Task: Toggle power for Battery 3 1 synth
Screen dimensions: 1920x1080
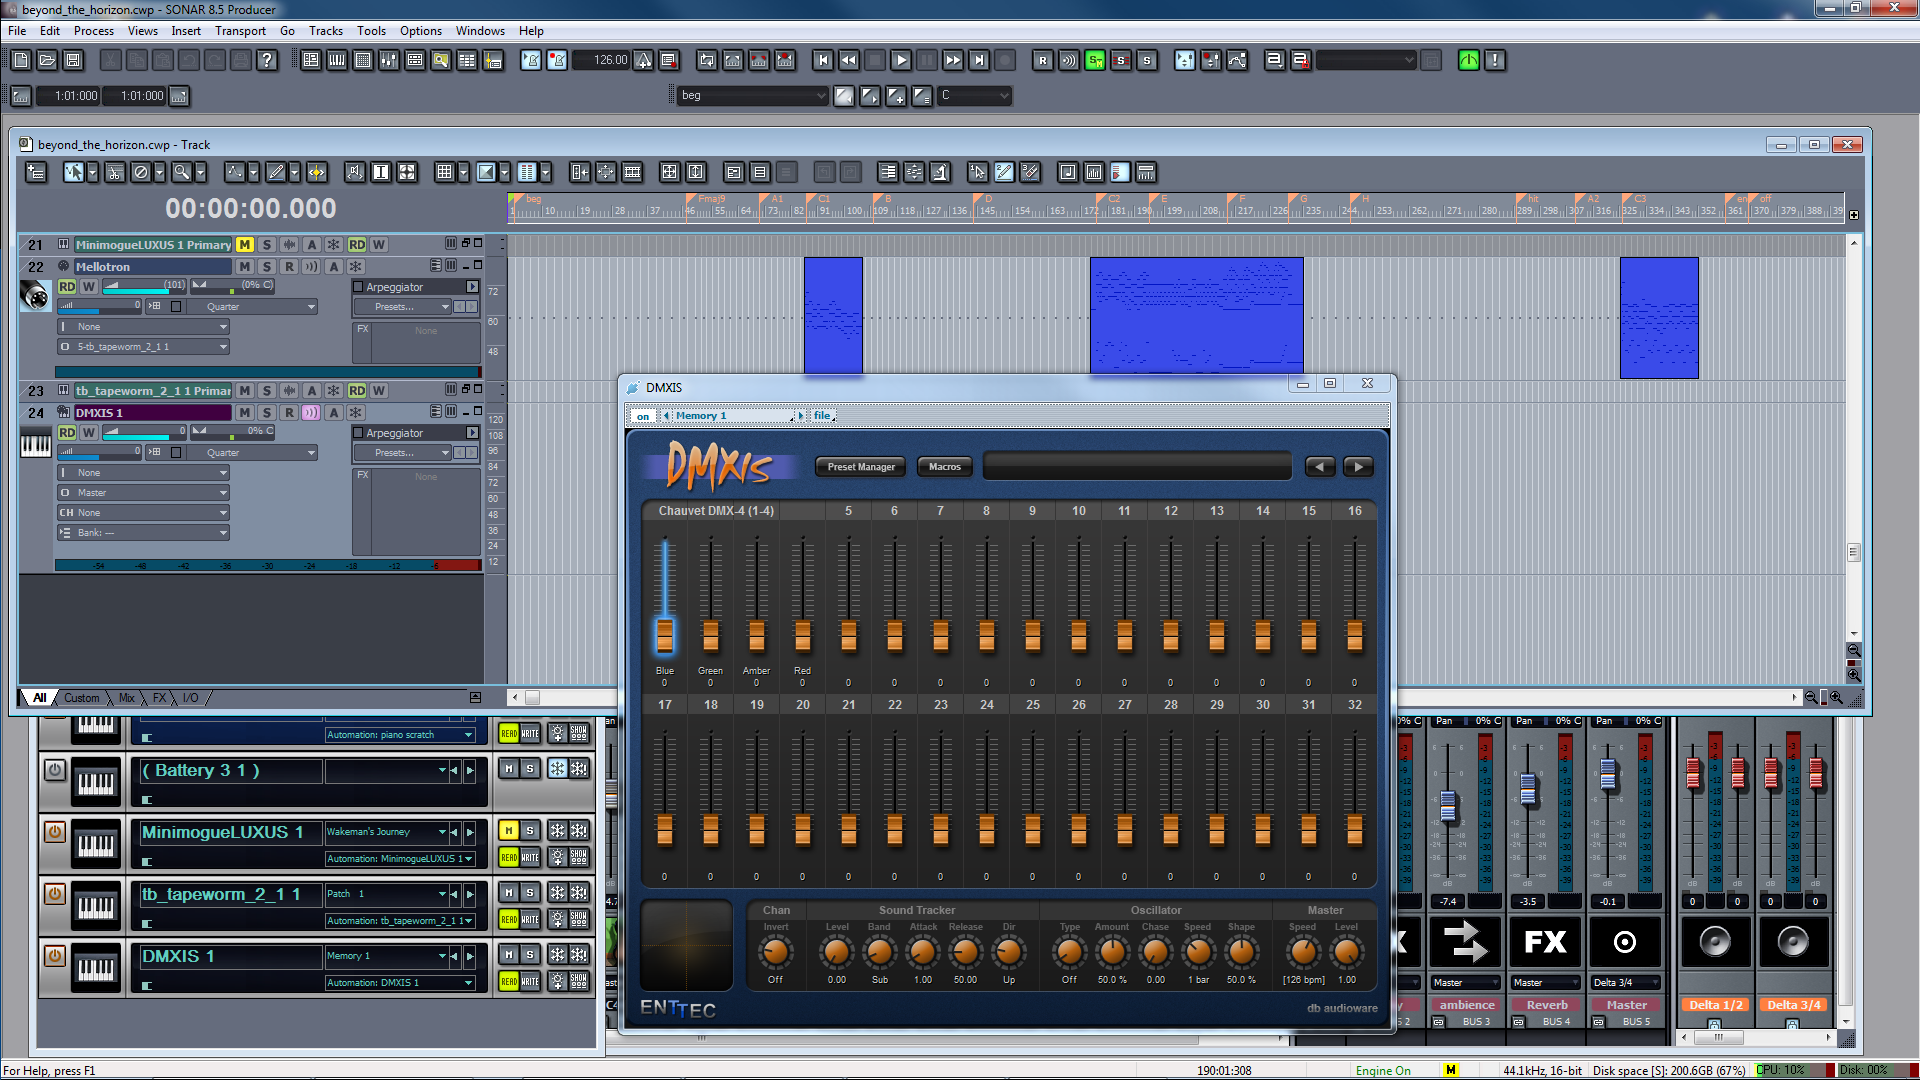Action: (55, 770)
